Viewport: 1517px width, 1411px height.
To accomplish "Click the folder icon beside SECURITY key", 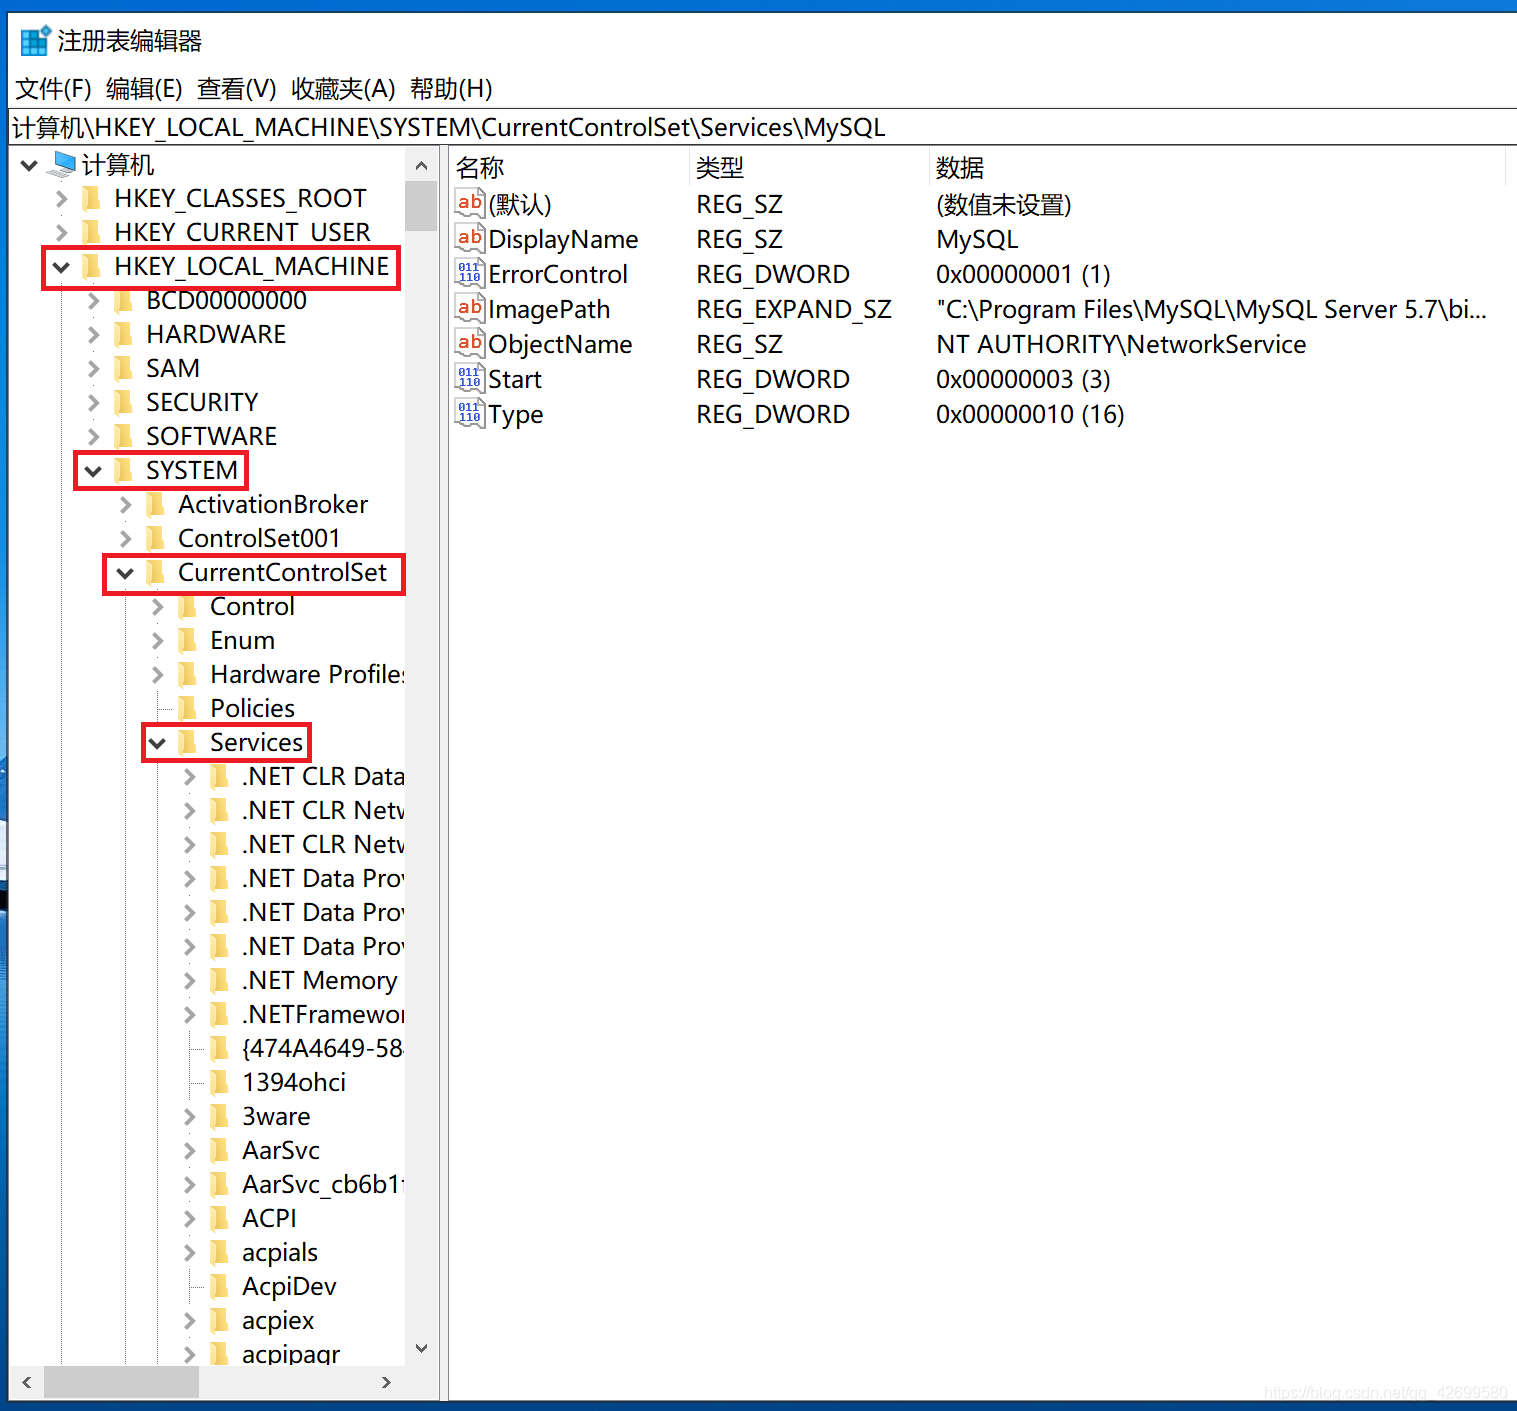I will [x=124, y=402].
